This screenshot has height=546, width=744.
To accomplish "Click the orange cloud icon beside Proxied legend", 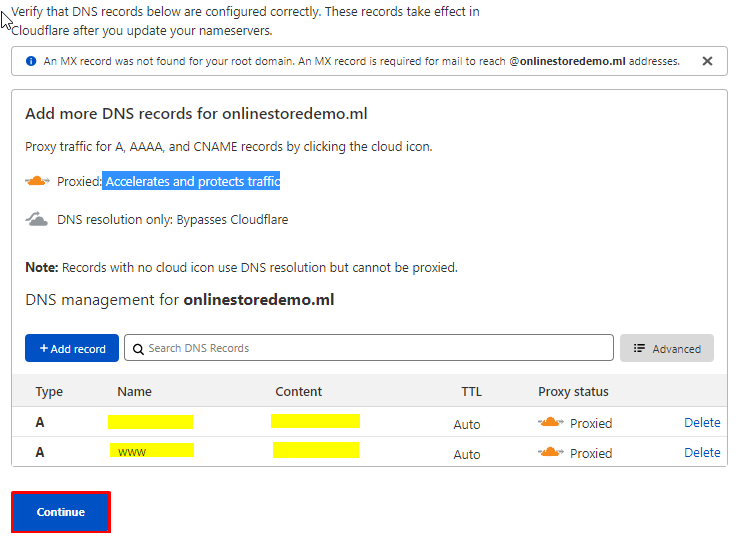I will click(x=37, y=181).
